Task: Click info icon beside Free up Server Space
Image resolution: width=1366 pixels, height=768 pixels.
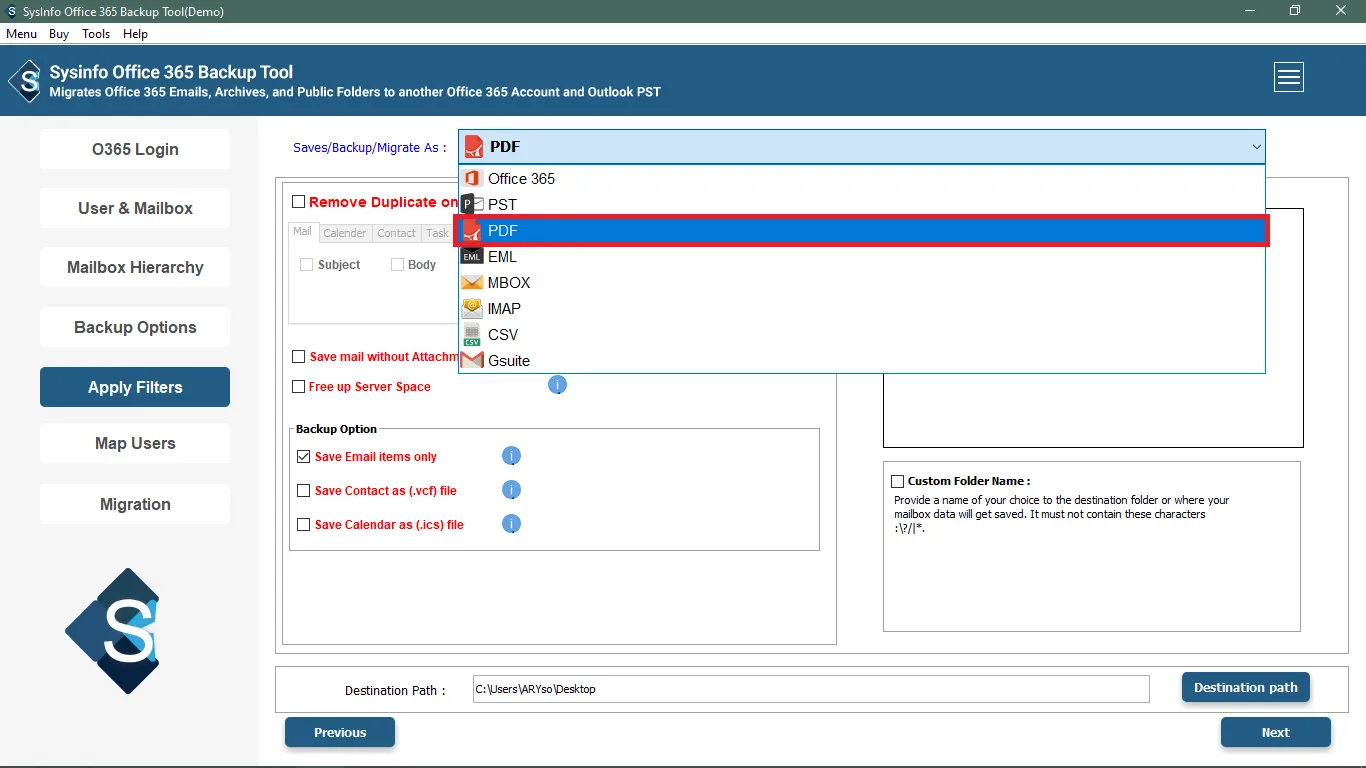Action: (558, 385)
